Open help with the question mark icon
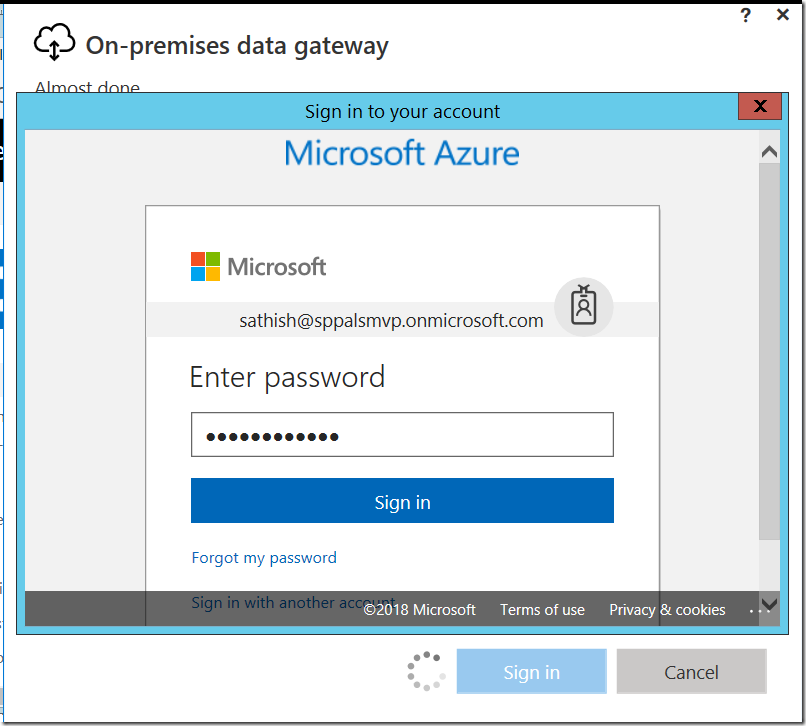The height and width of the screenshot is (726, 806). click(745, 15)
